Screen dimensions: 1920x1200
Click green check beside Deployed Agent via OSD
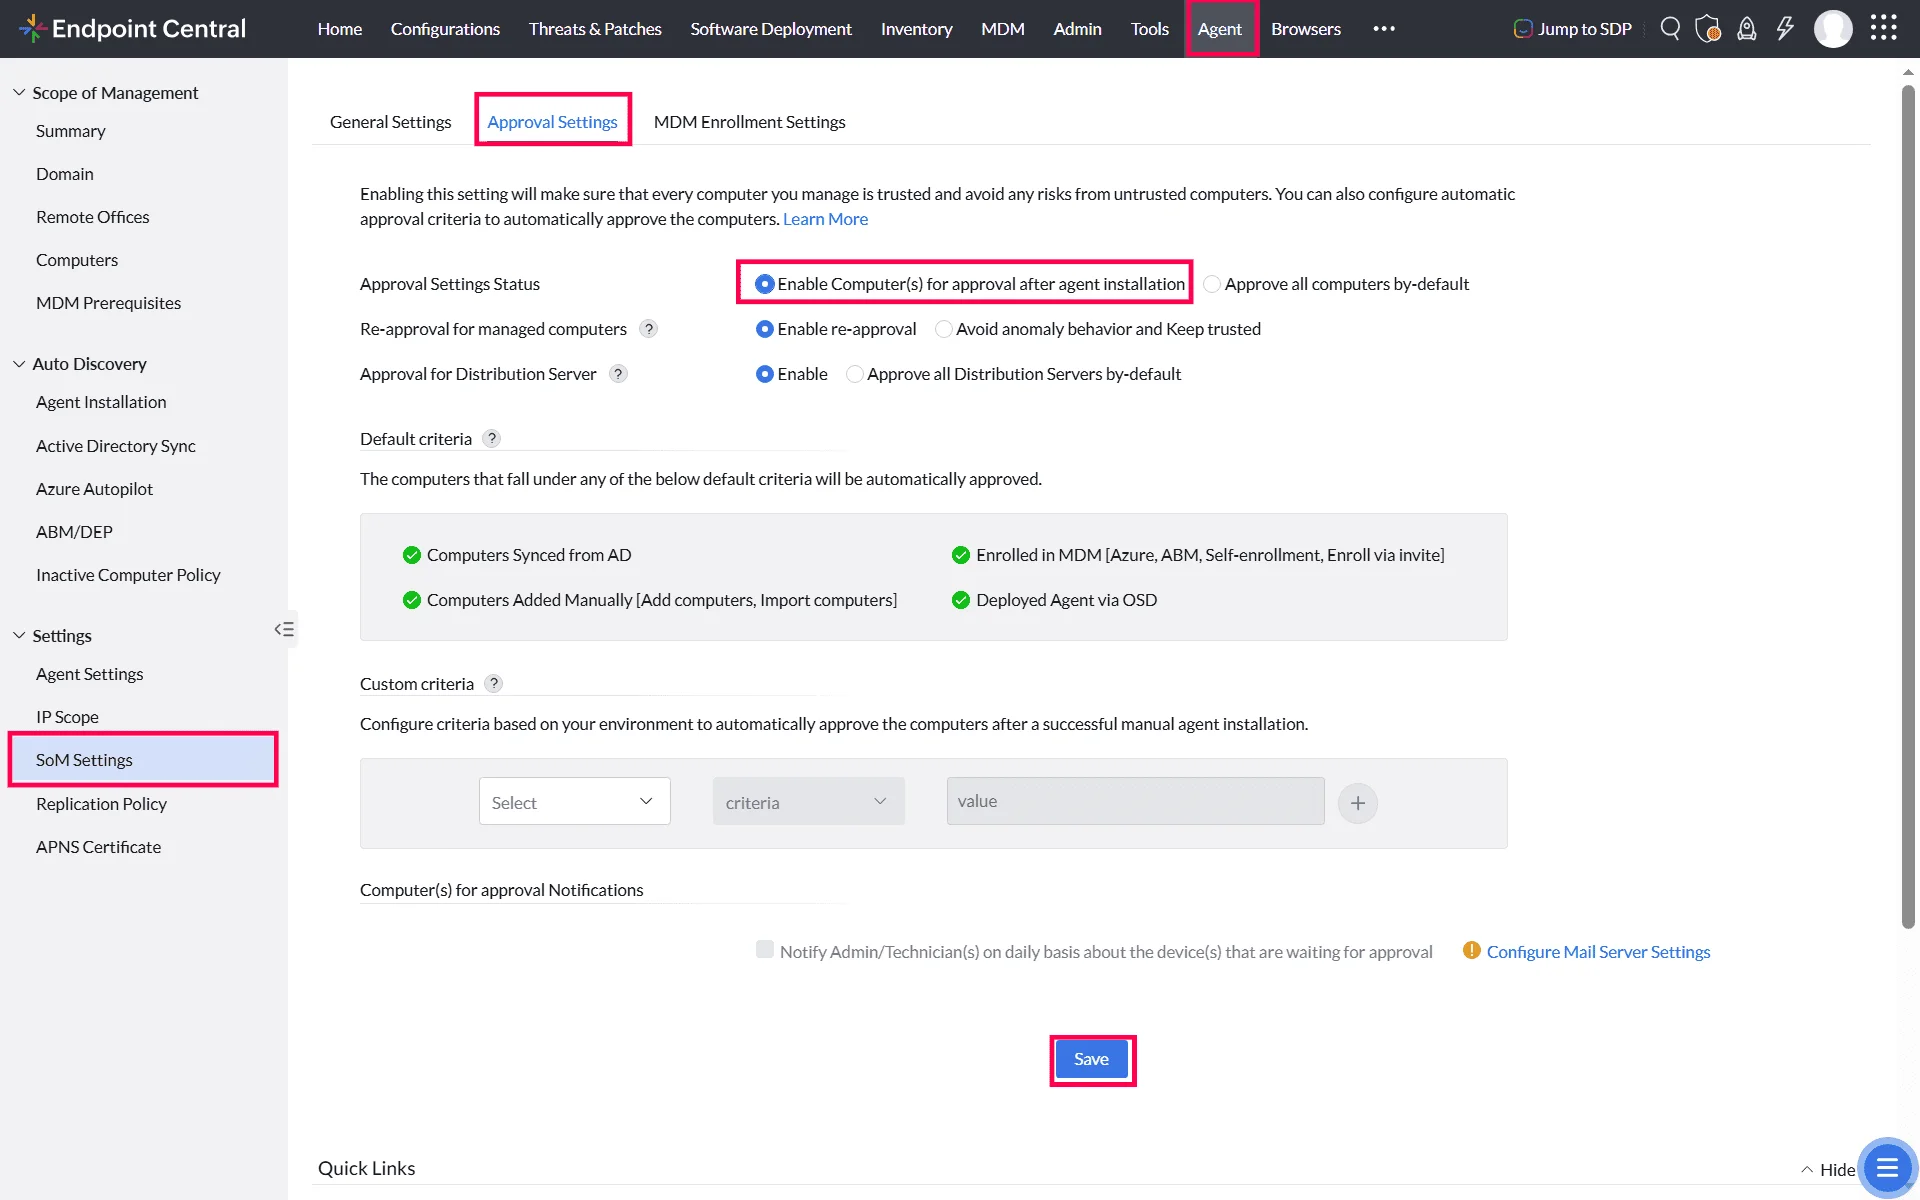pos(961,600)
